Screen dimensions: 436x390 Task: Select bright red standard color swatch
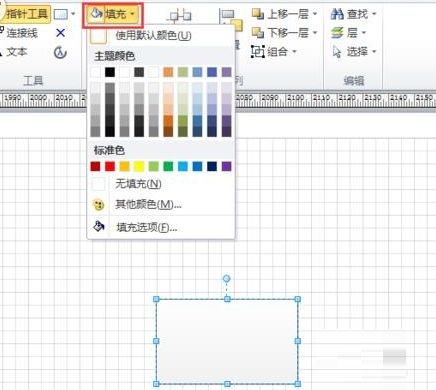pos(110,166)
